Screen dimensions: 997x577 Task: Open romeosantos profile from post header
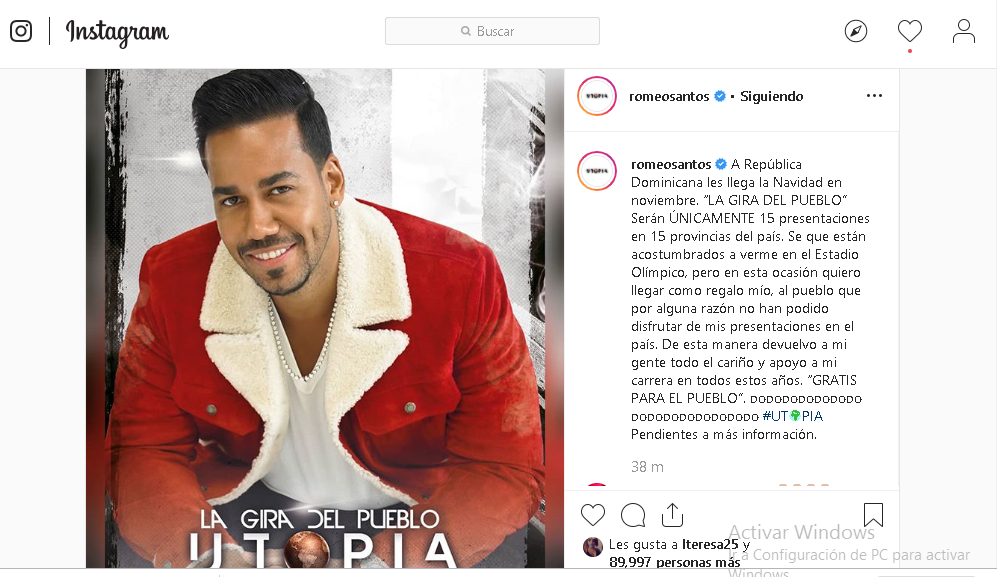[669, 96]
